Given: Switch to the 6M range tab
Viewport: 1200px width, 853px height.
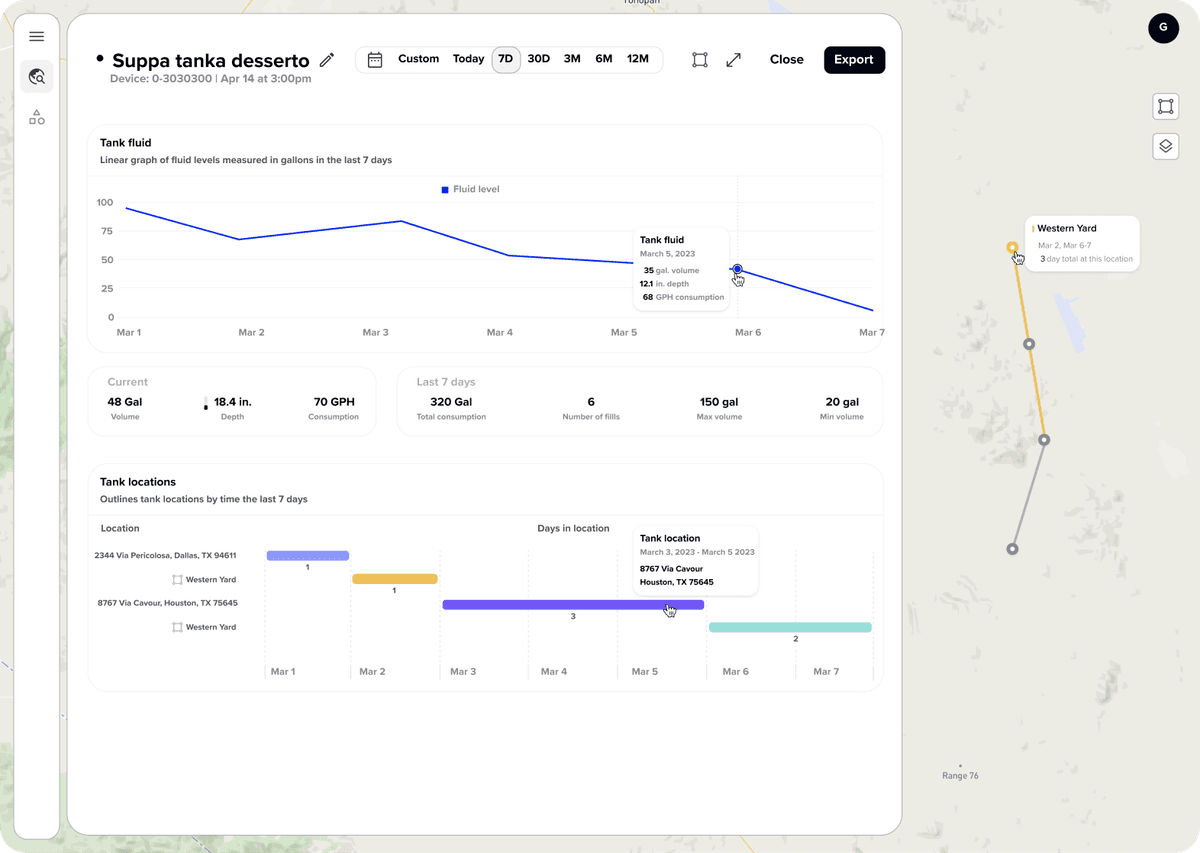Looking at the screenshot, I should (x=603, y=59).
